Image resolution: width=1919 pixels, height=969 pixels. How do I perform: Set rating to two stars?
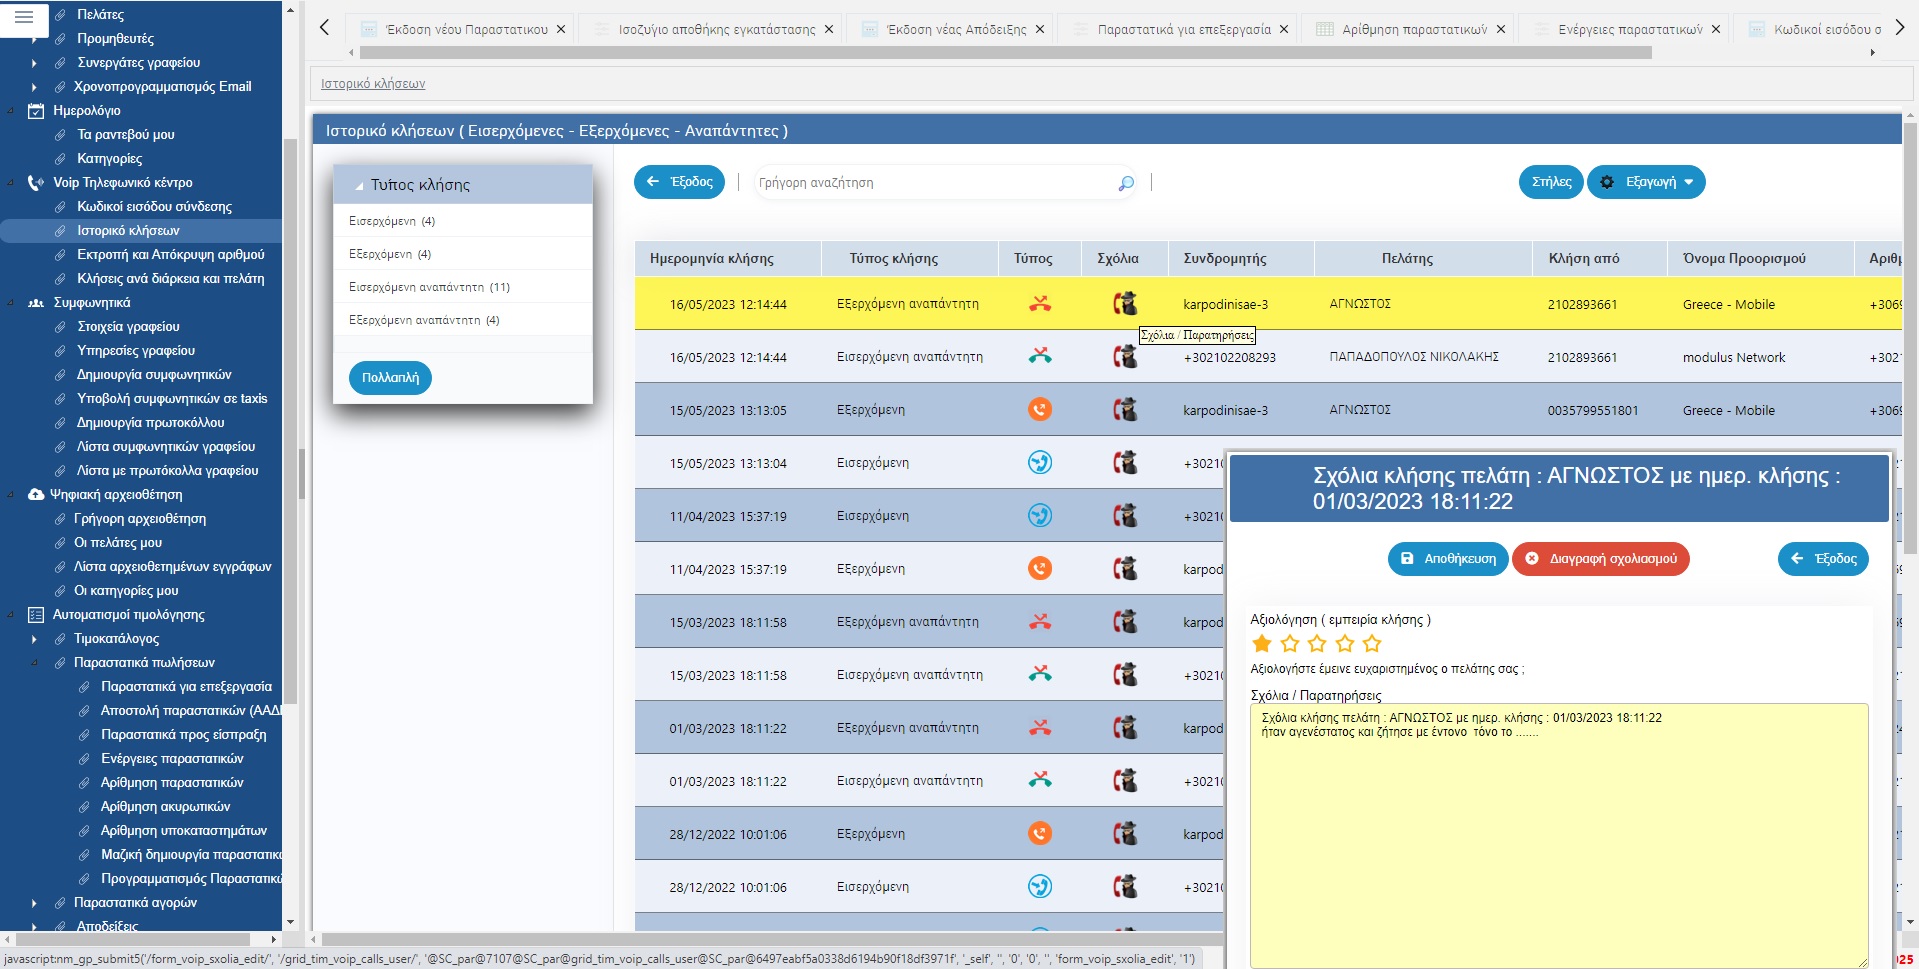tap(1290, 643)
